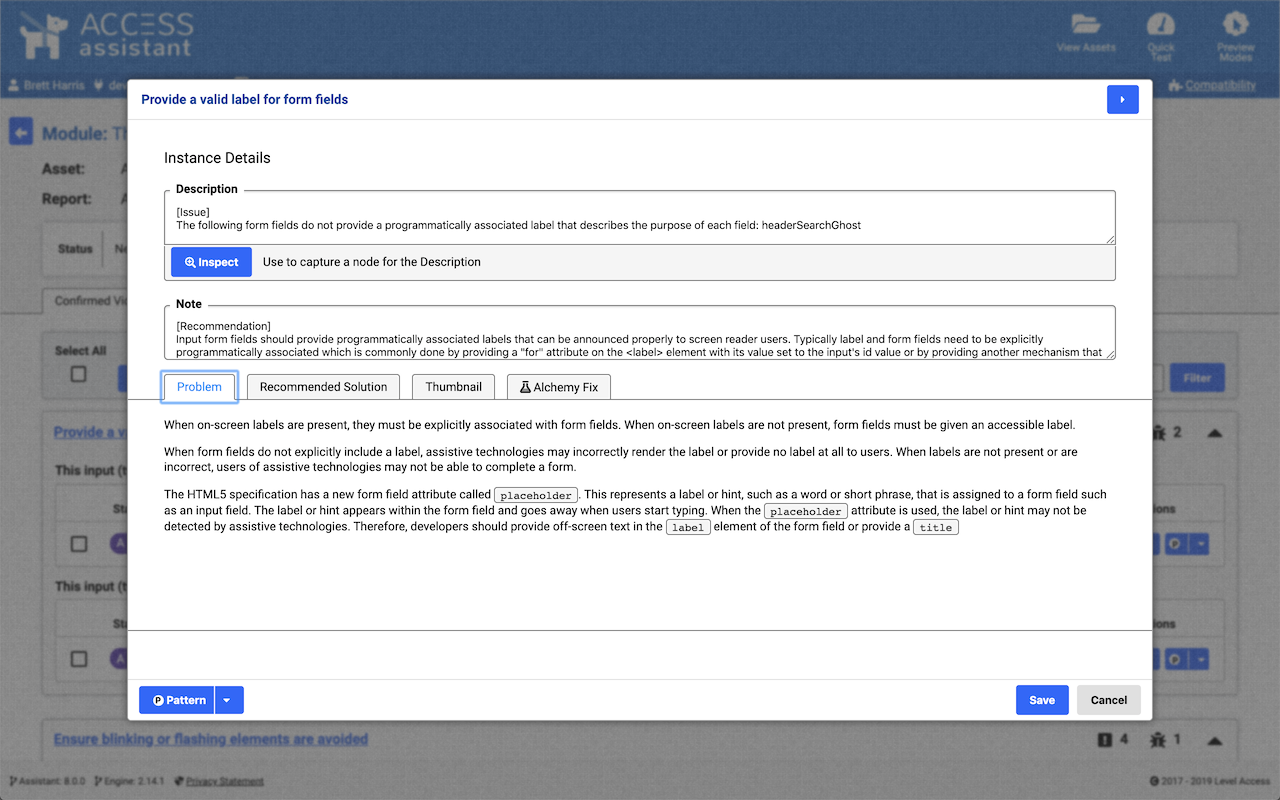Check the first This input row checkbox
The width and height of the screenshot is (1280, 800).
[x=79, y=545]
